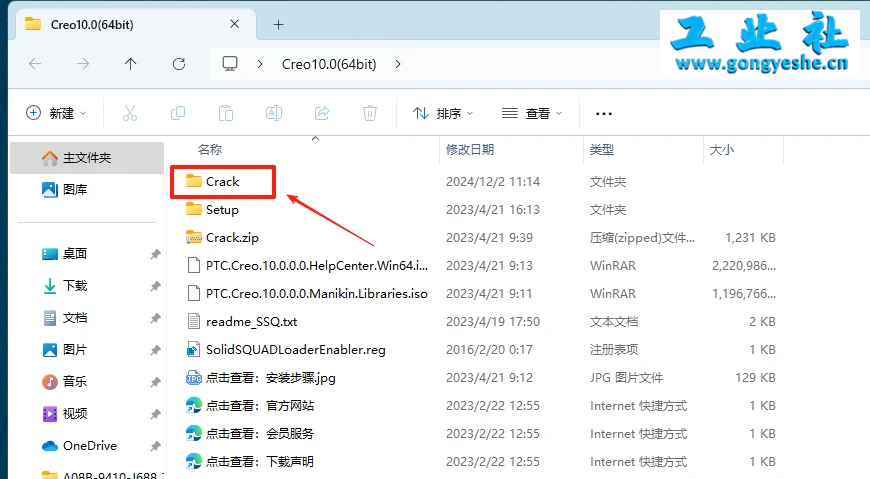Click the Copy icon in toolbar
This screenshot has width=870, height=479.
[178, 113]
